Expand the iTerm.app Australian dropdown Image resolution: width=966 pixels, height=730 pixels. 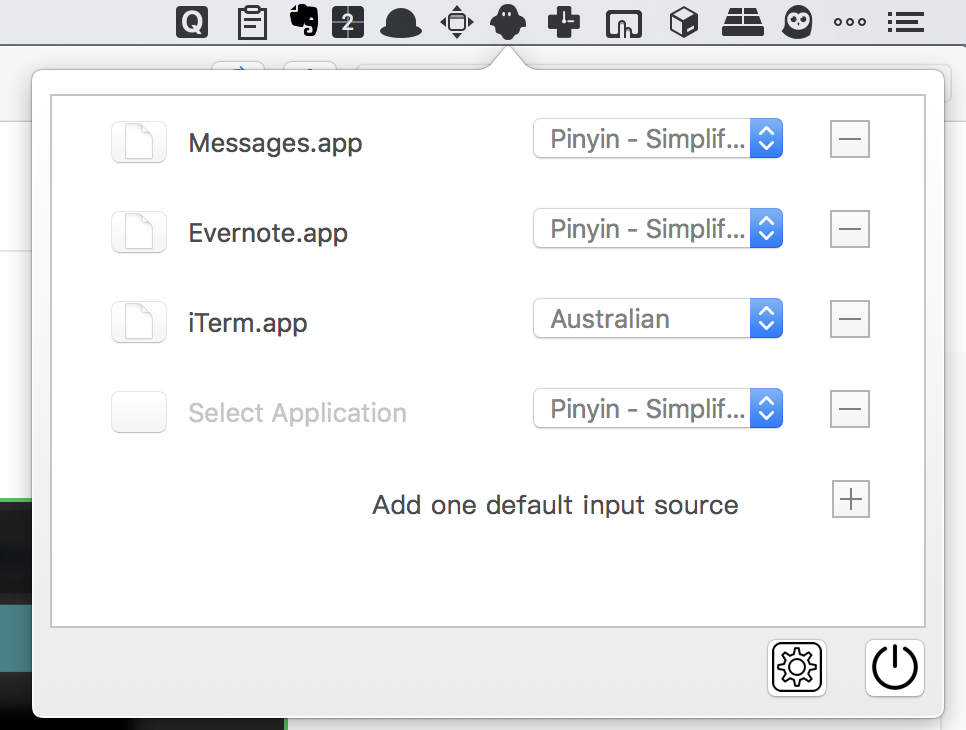coord(657,319)
